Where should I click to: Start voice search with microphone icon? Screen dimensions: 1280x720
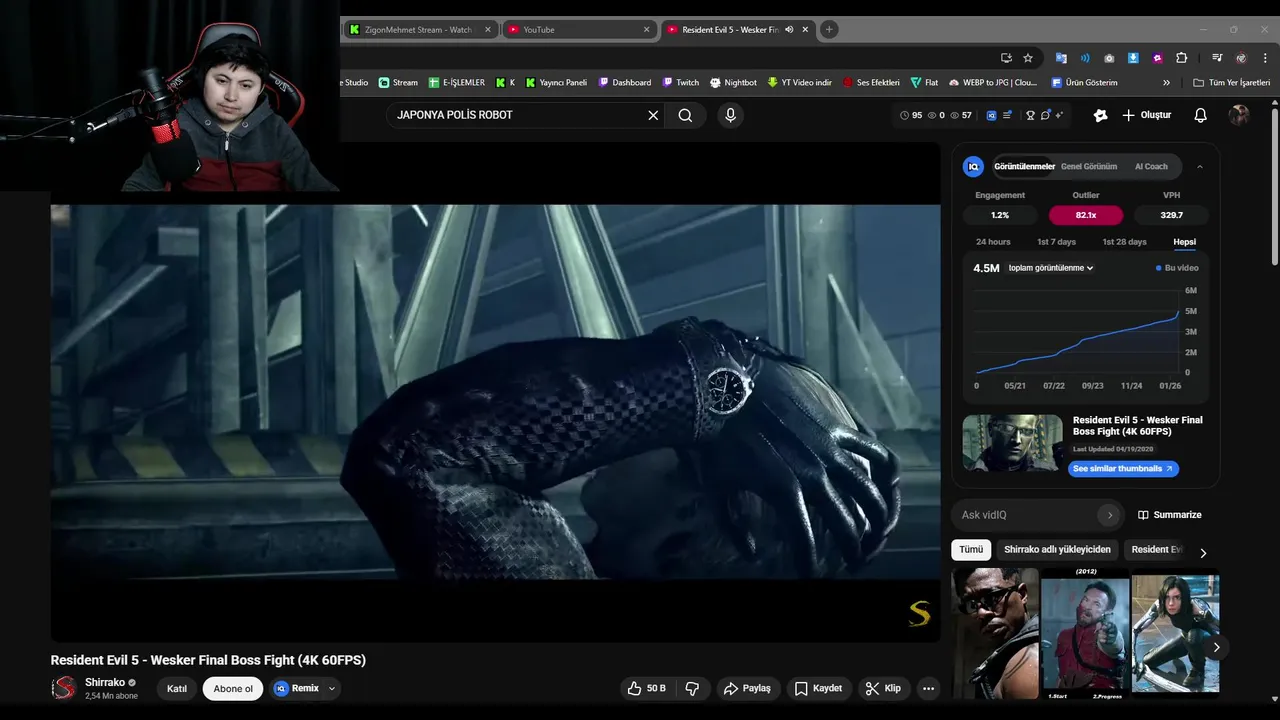(730, 115)
